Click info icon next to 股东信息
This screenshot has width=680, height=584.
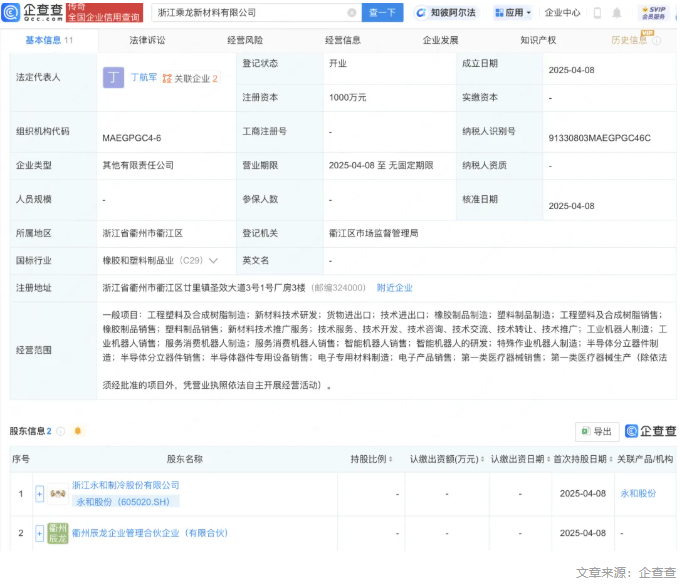[x=61, y=431]
